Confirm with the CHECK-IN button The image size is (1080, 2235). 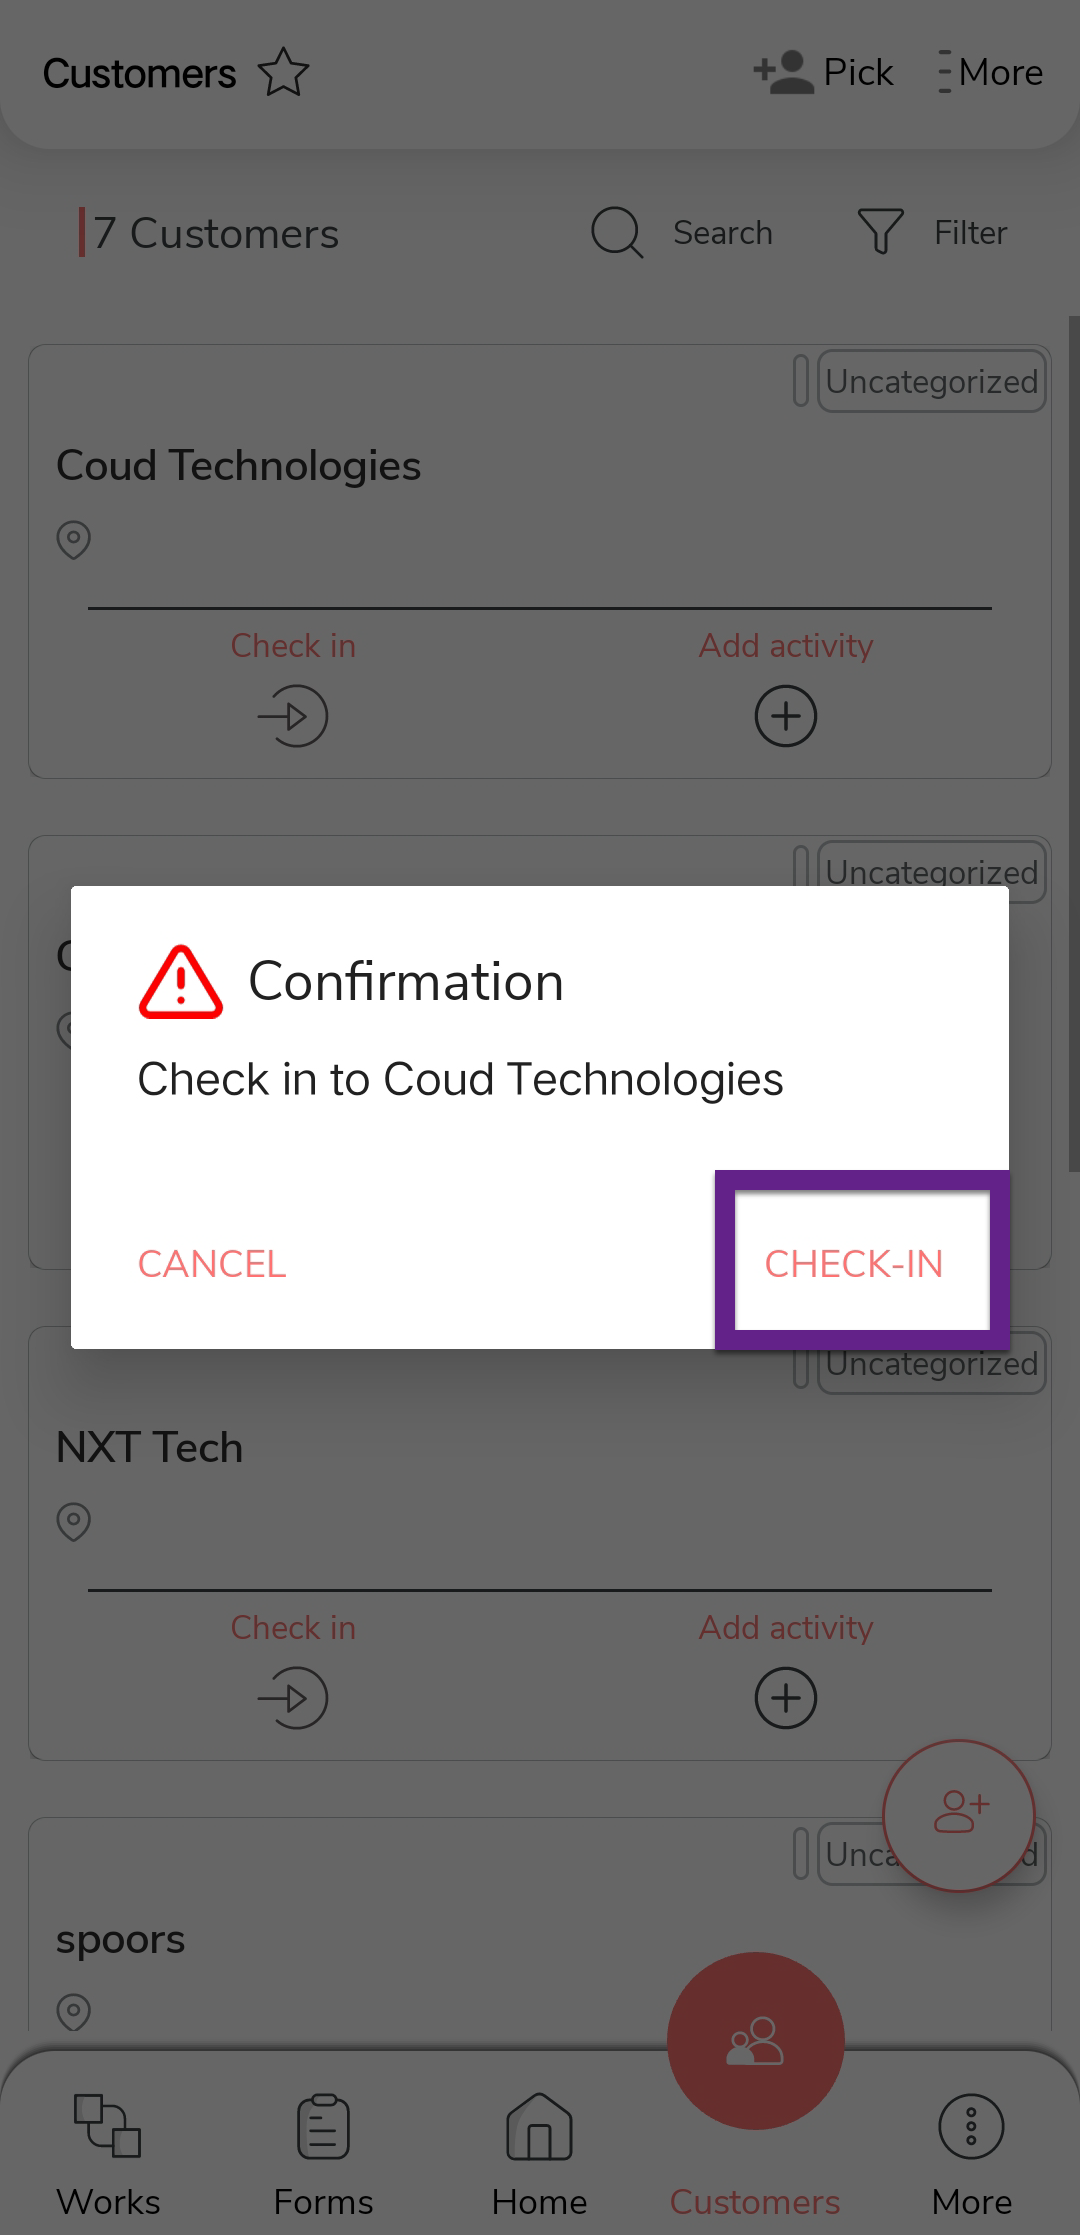[x=854, y=1263]
